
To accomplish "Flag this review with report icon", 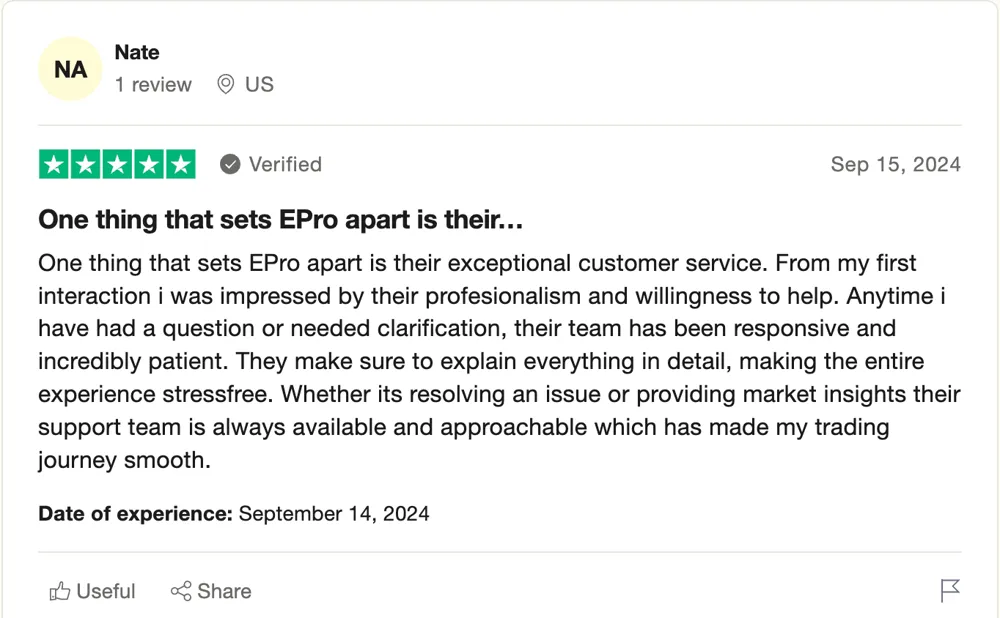I will coord(950,590).
